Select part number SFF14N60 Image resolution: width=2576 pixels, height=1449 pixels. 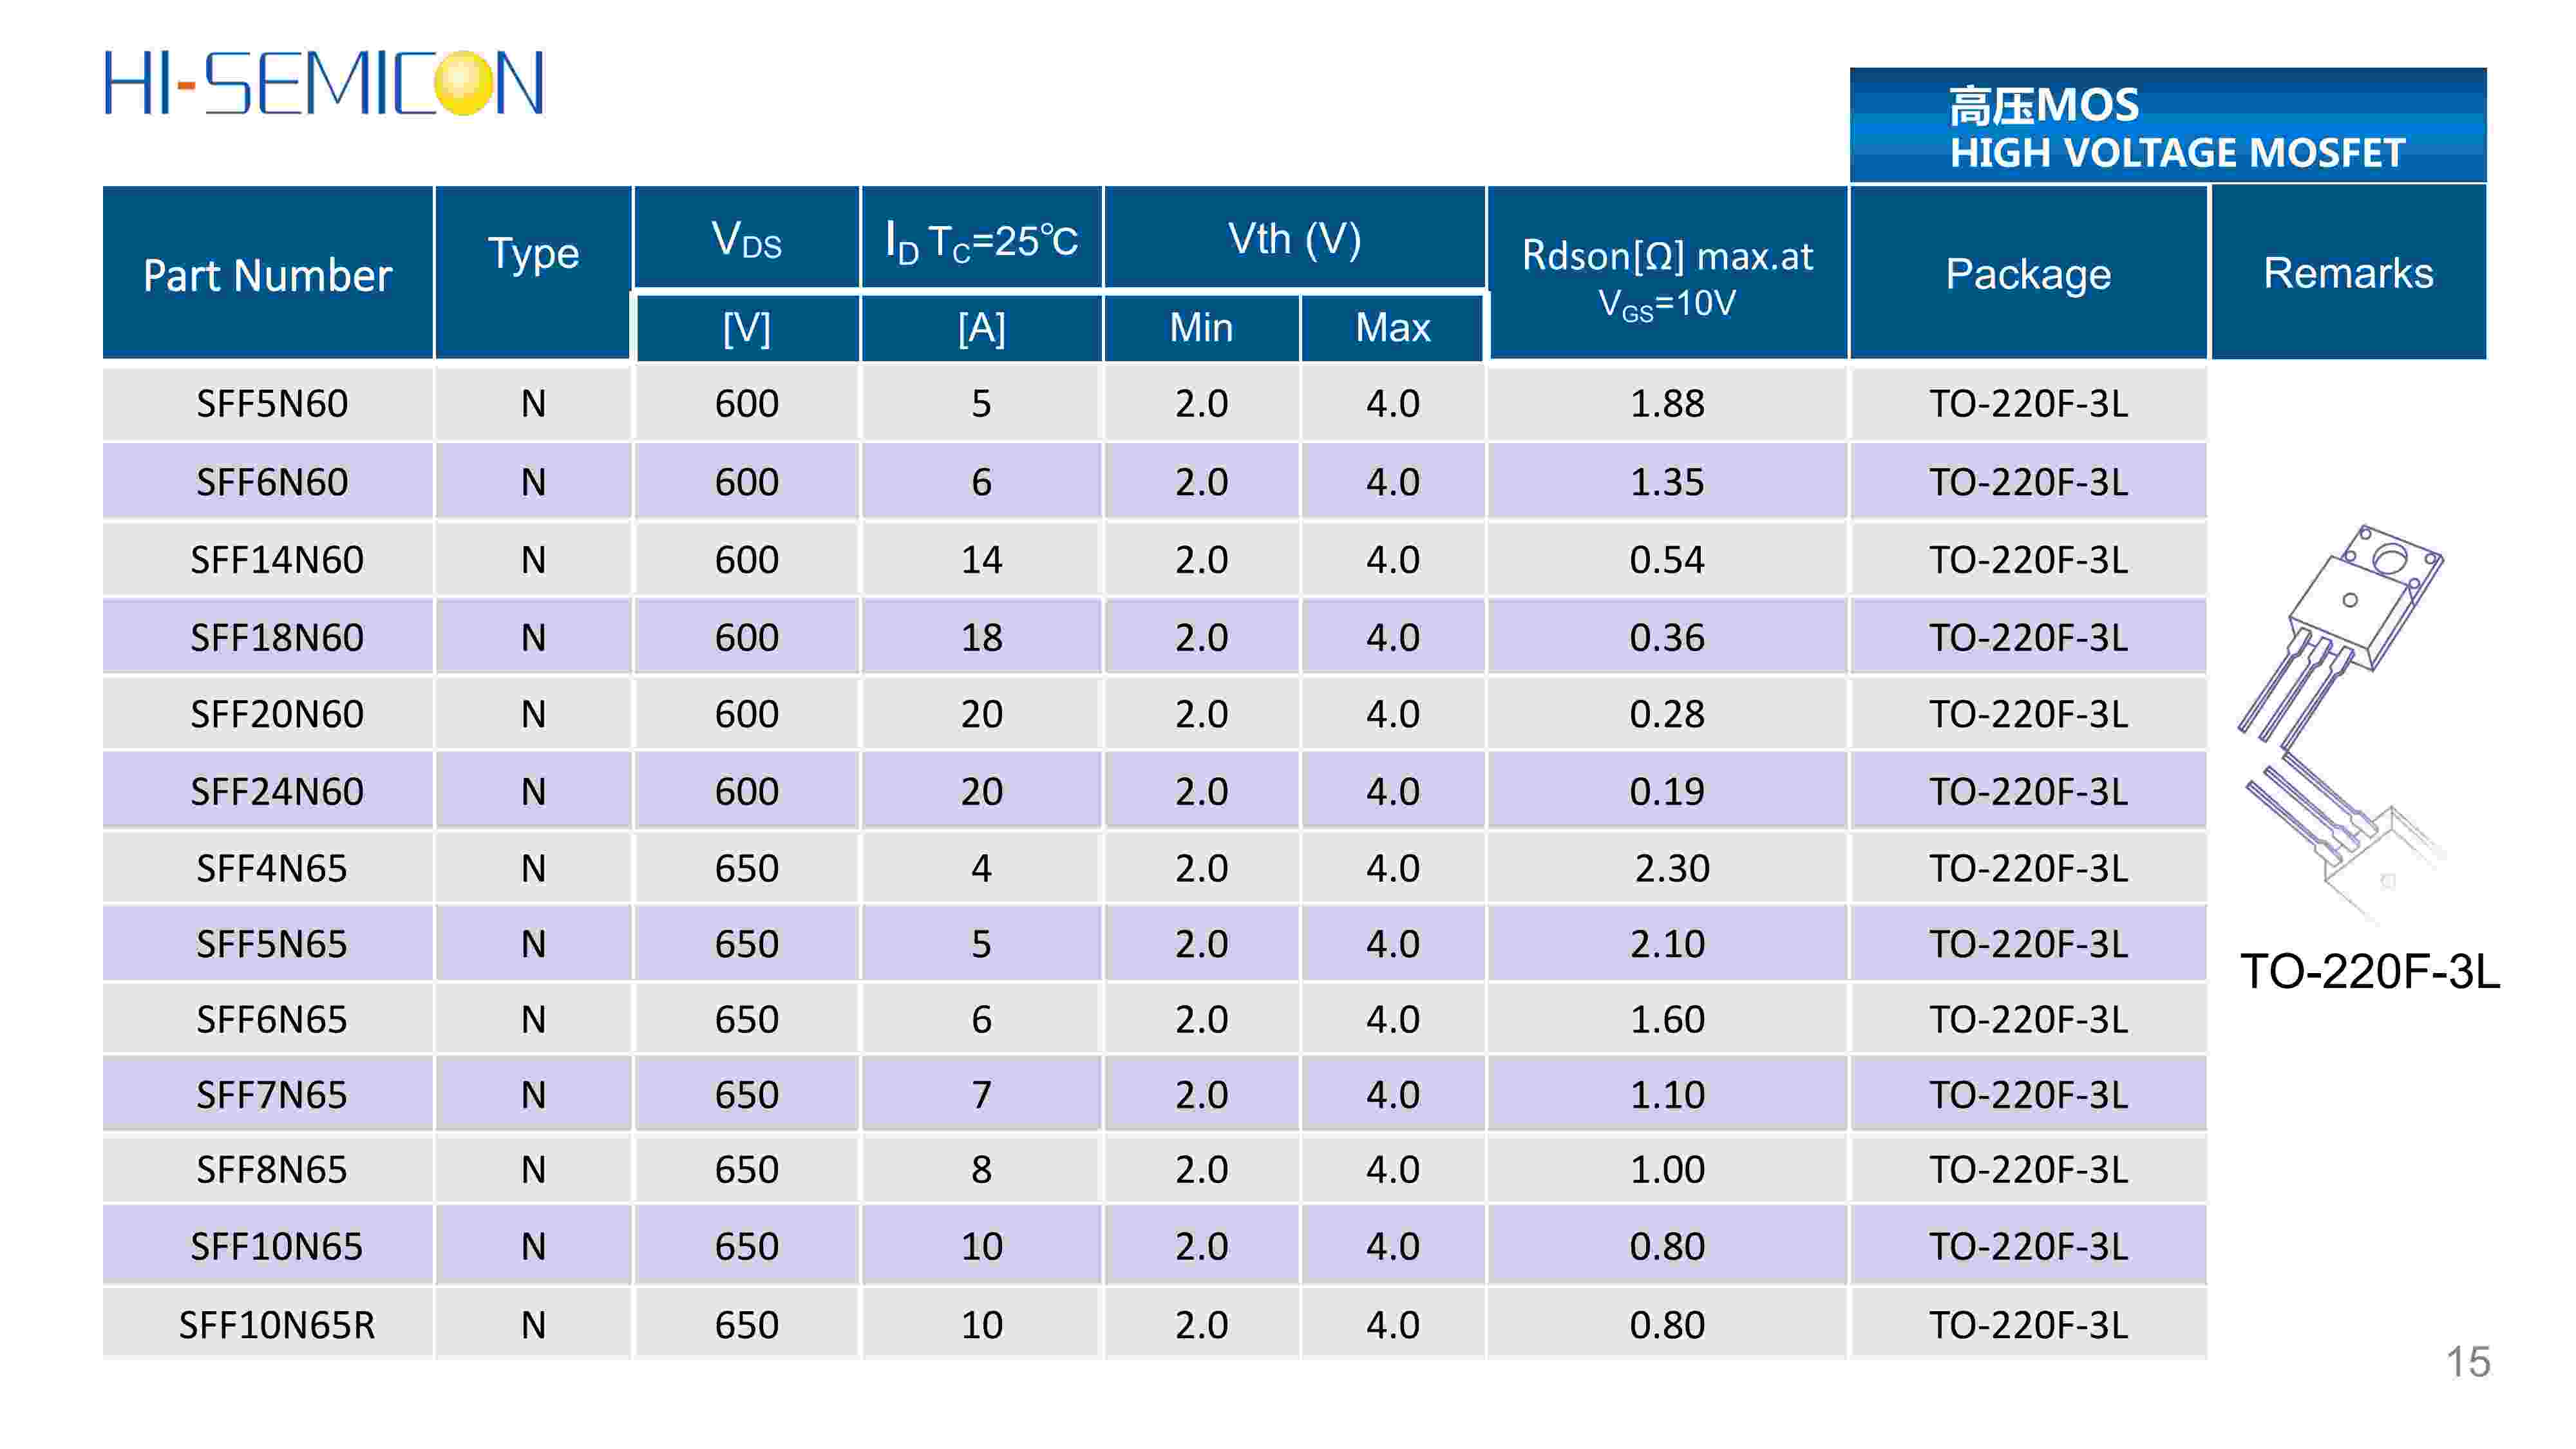pos(277,560)
